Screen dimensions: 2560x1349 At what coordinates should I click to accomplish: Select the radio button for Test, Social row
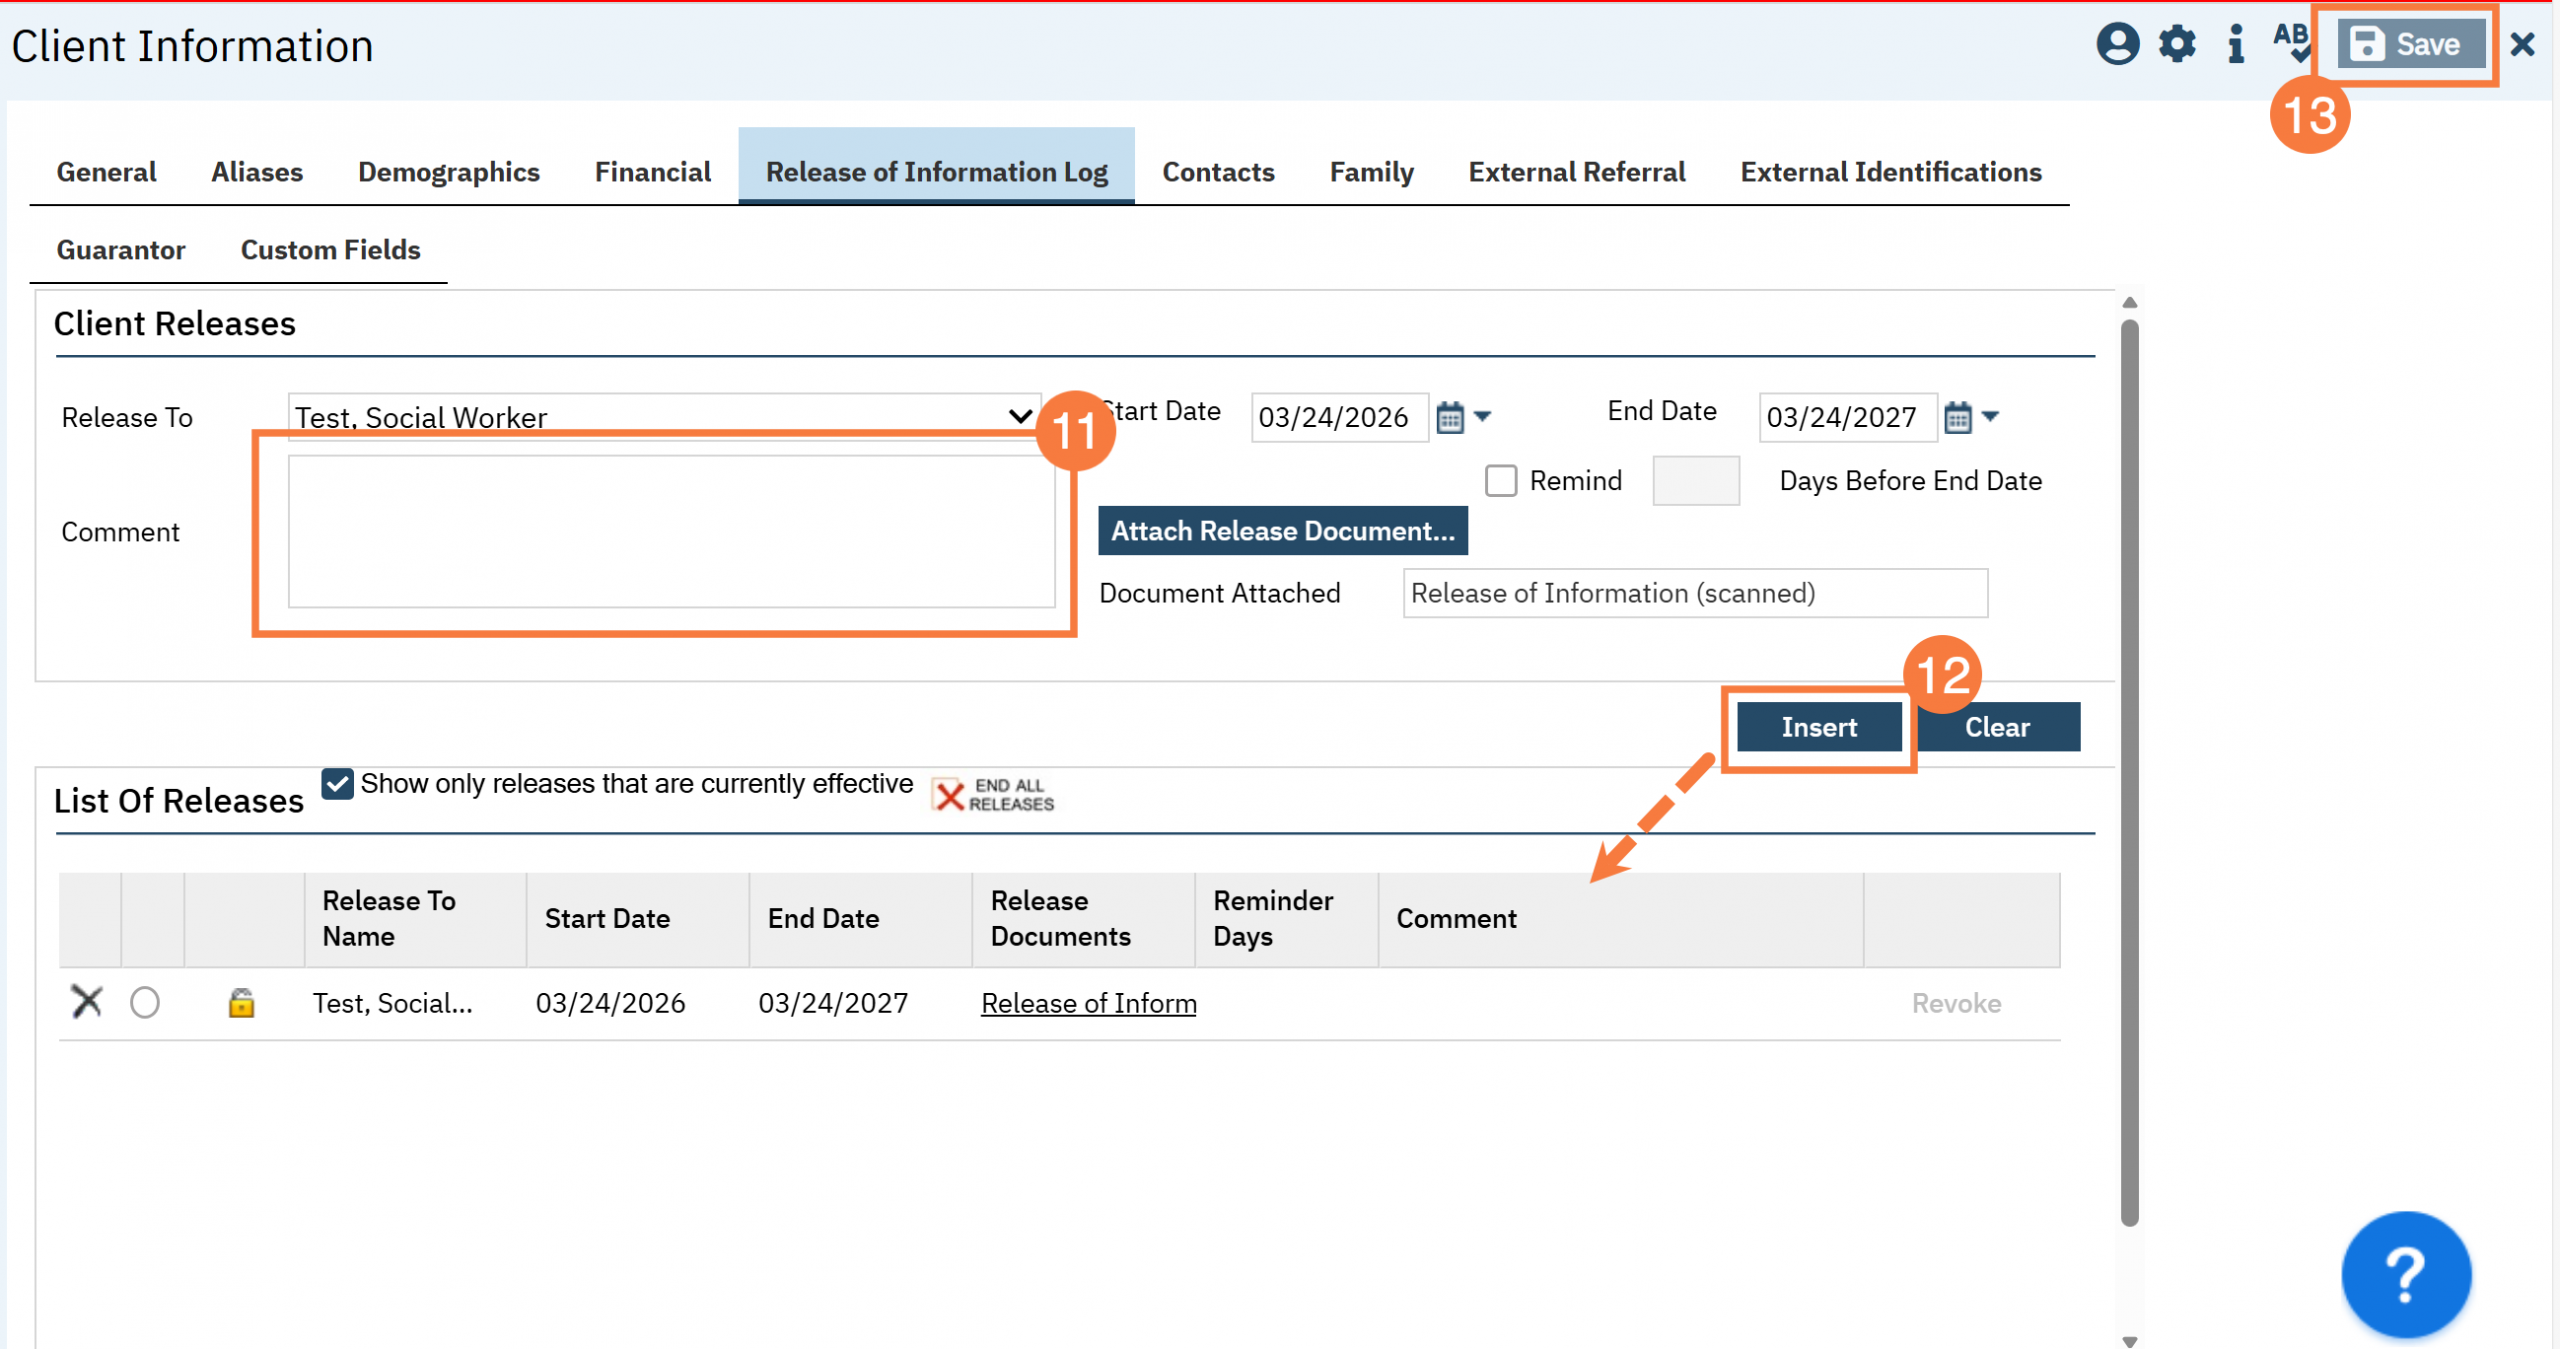tap(145, 1002)
